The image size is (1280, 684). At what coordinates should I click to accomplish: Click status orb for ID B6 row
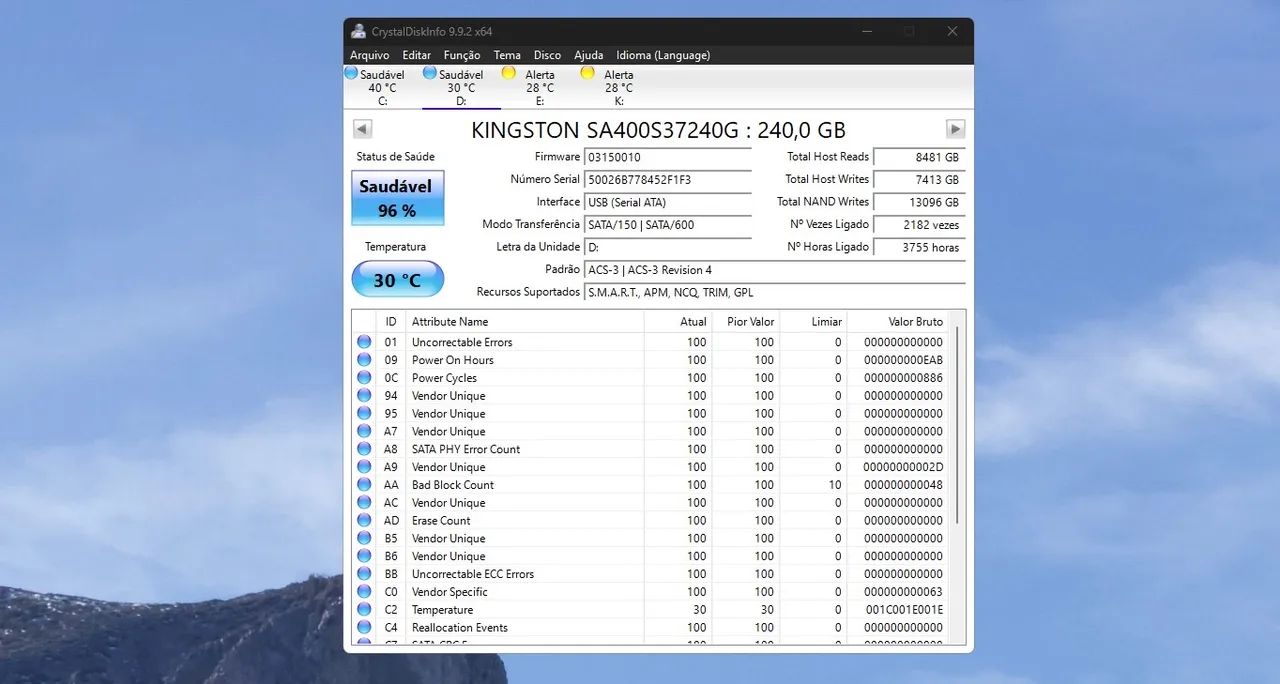(x=364, y=556)
